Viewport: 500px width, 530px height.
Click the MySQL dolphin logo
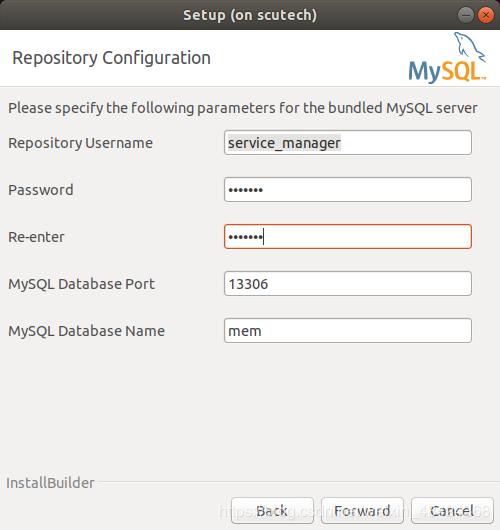coord(447,57)
